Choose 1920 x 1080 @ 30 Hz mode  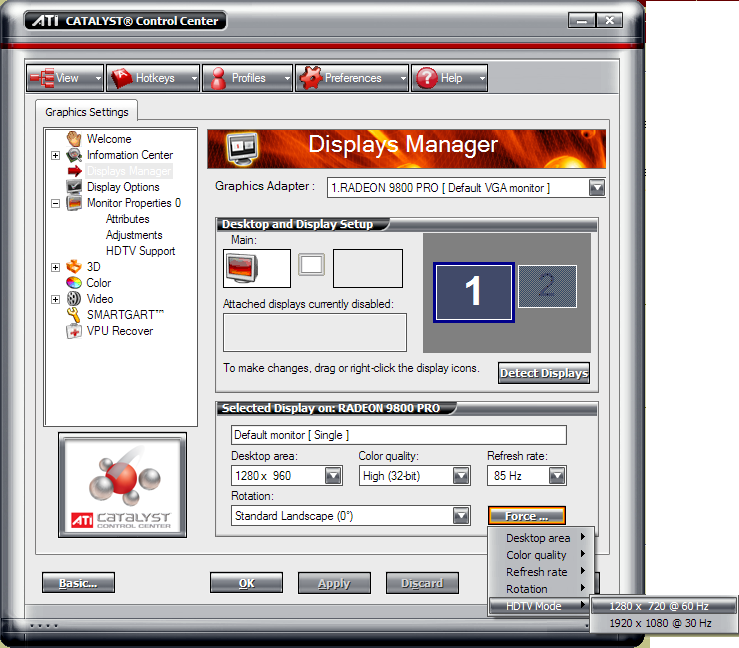664,623
